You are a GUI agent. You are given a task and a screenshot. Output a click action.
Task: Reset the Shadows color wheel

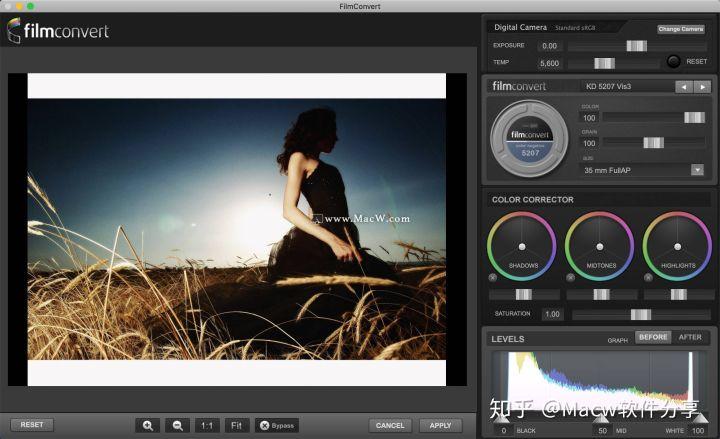click(493, 277)
